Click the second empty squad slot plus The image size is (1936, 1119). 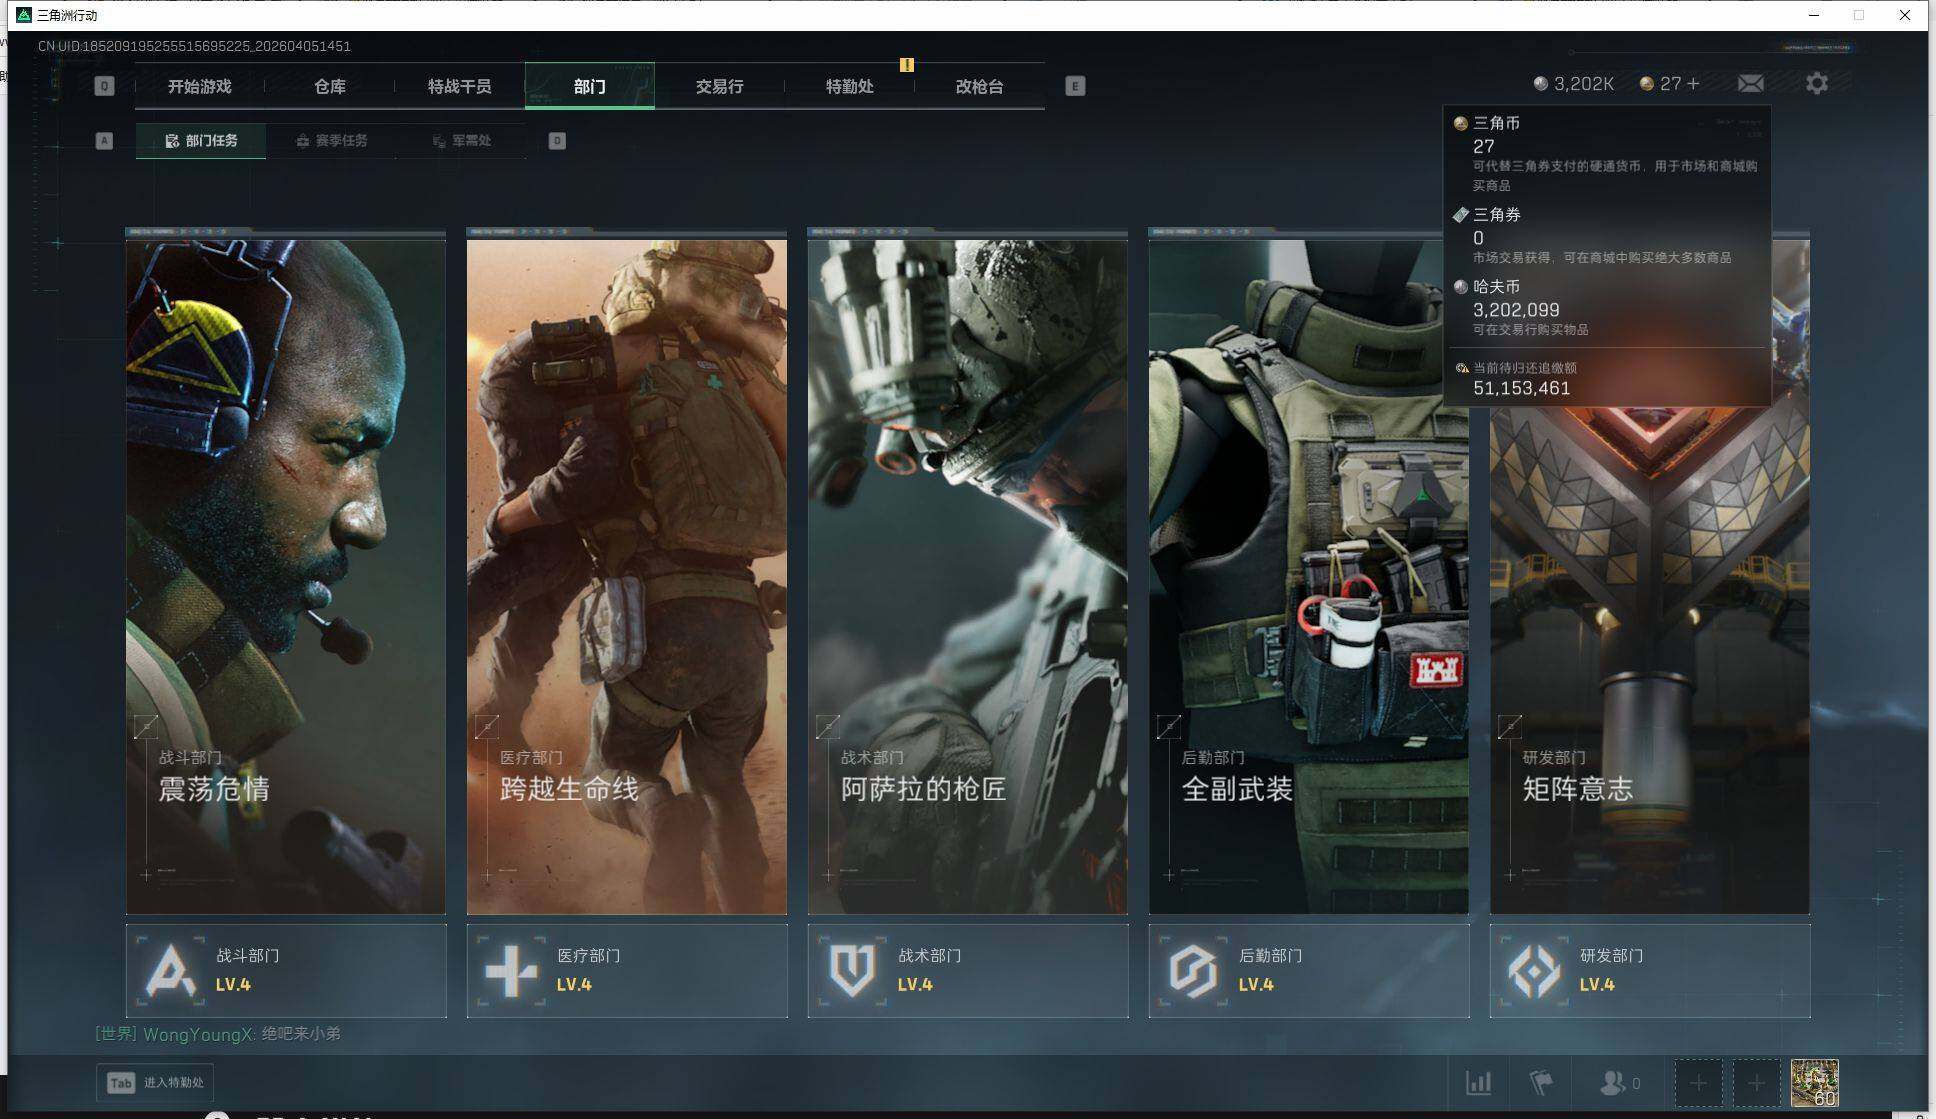point(1756,1083)
